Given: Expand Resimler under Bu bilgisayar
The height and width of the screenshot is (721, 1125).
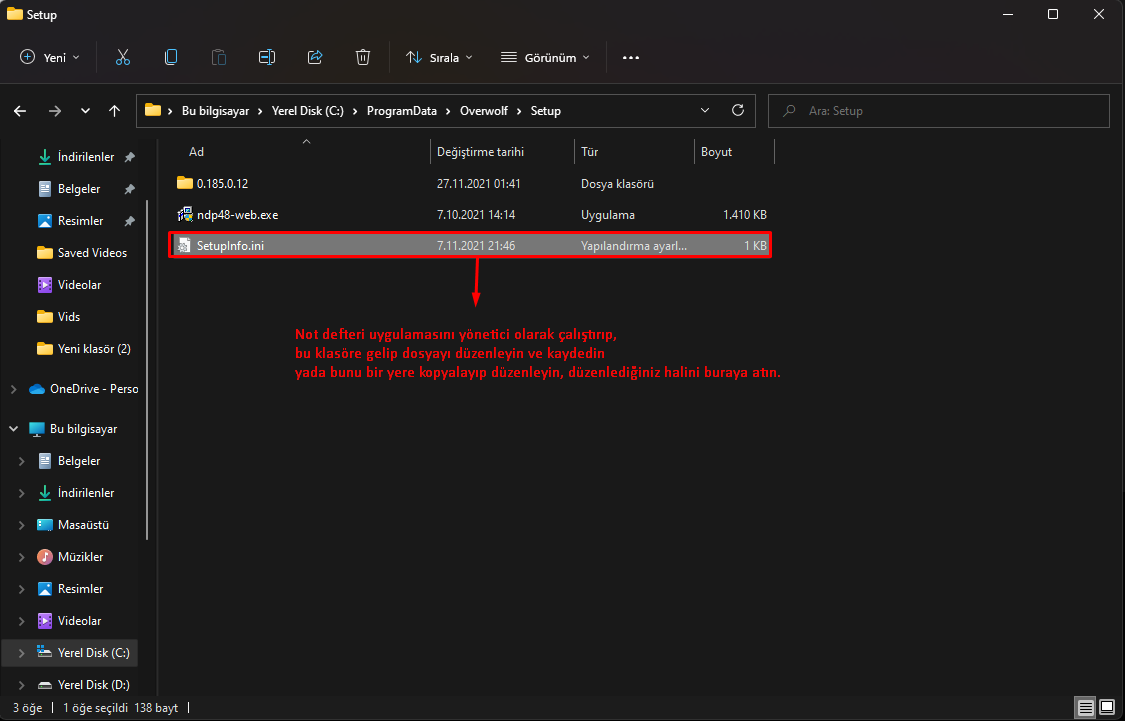Looking at the screenshot, I should [22, 589].
